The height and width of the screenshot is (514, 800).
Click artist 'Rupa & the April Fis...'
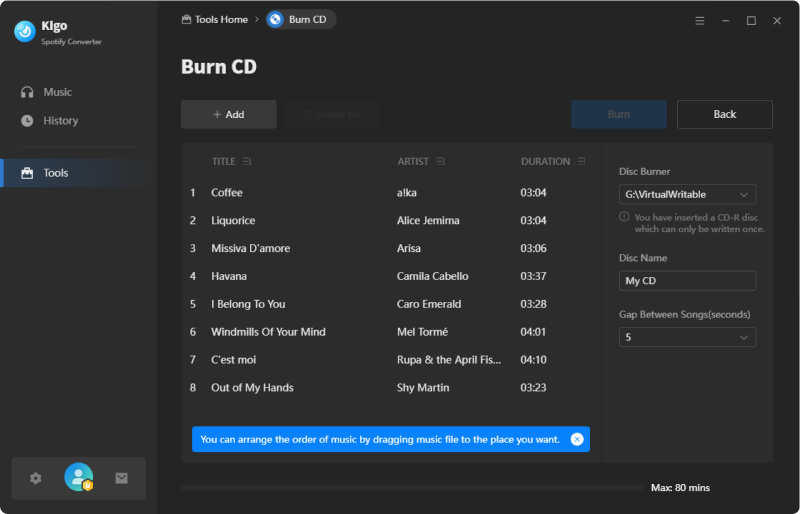tap(449, 360)
